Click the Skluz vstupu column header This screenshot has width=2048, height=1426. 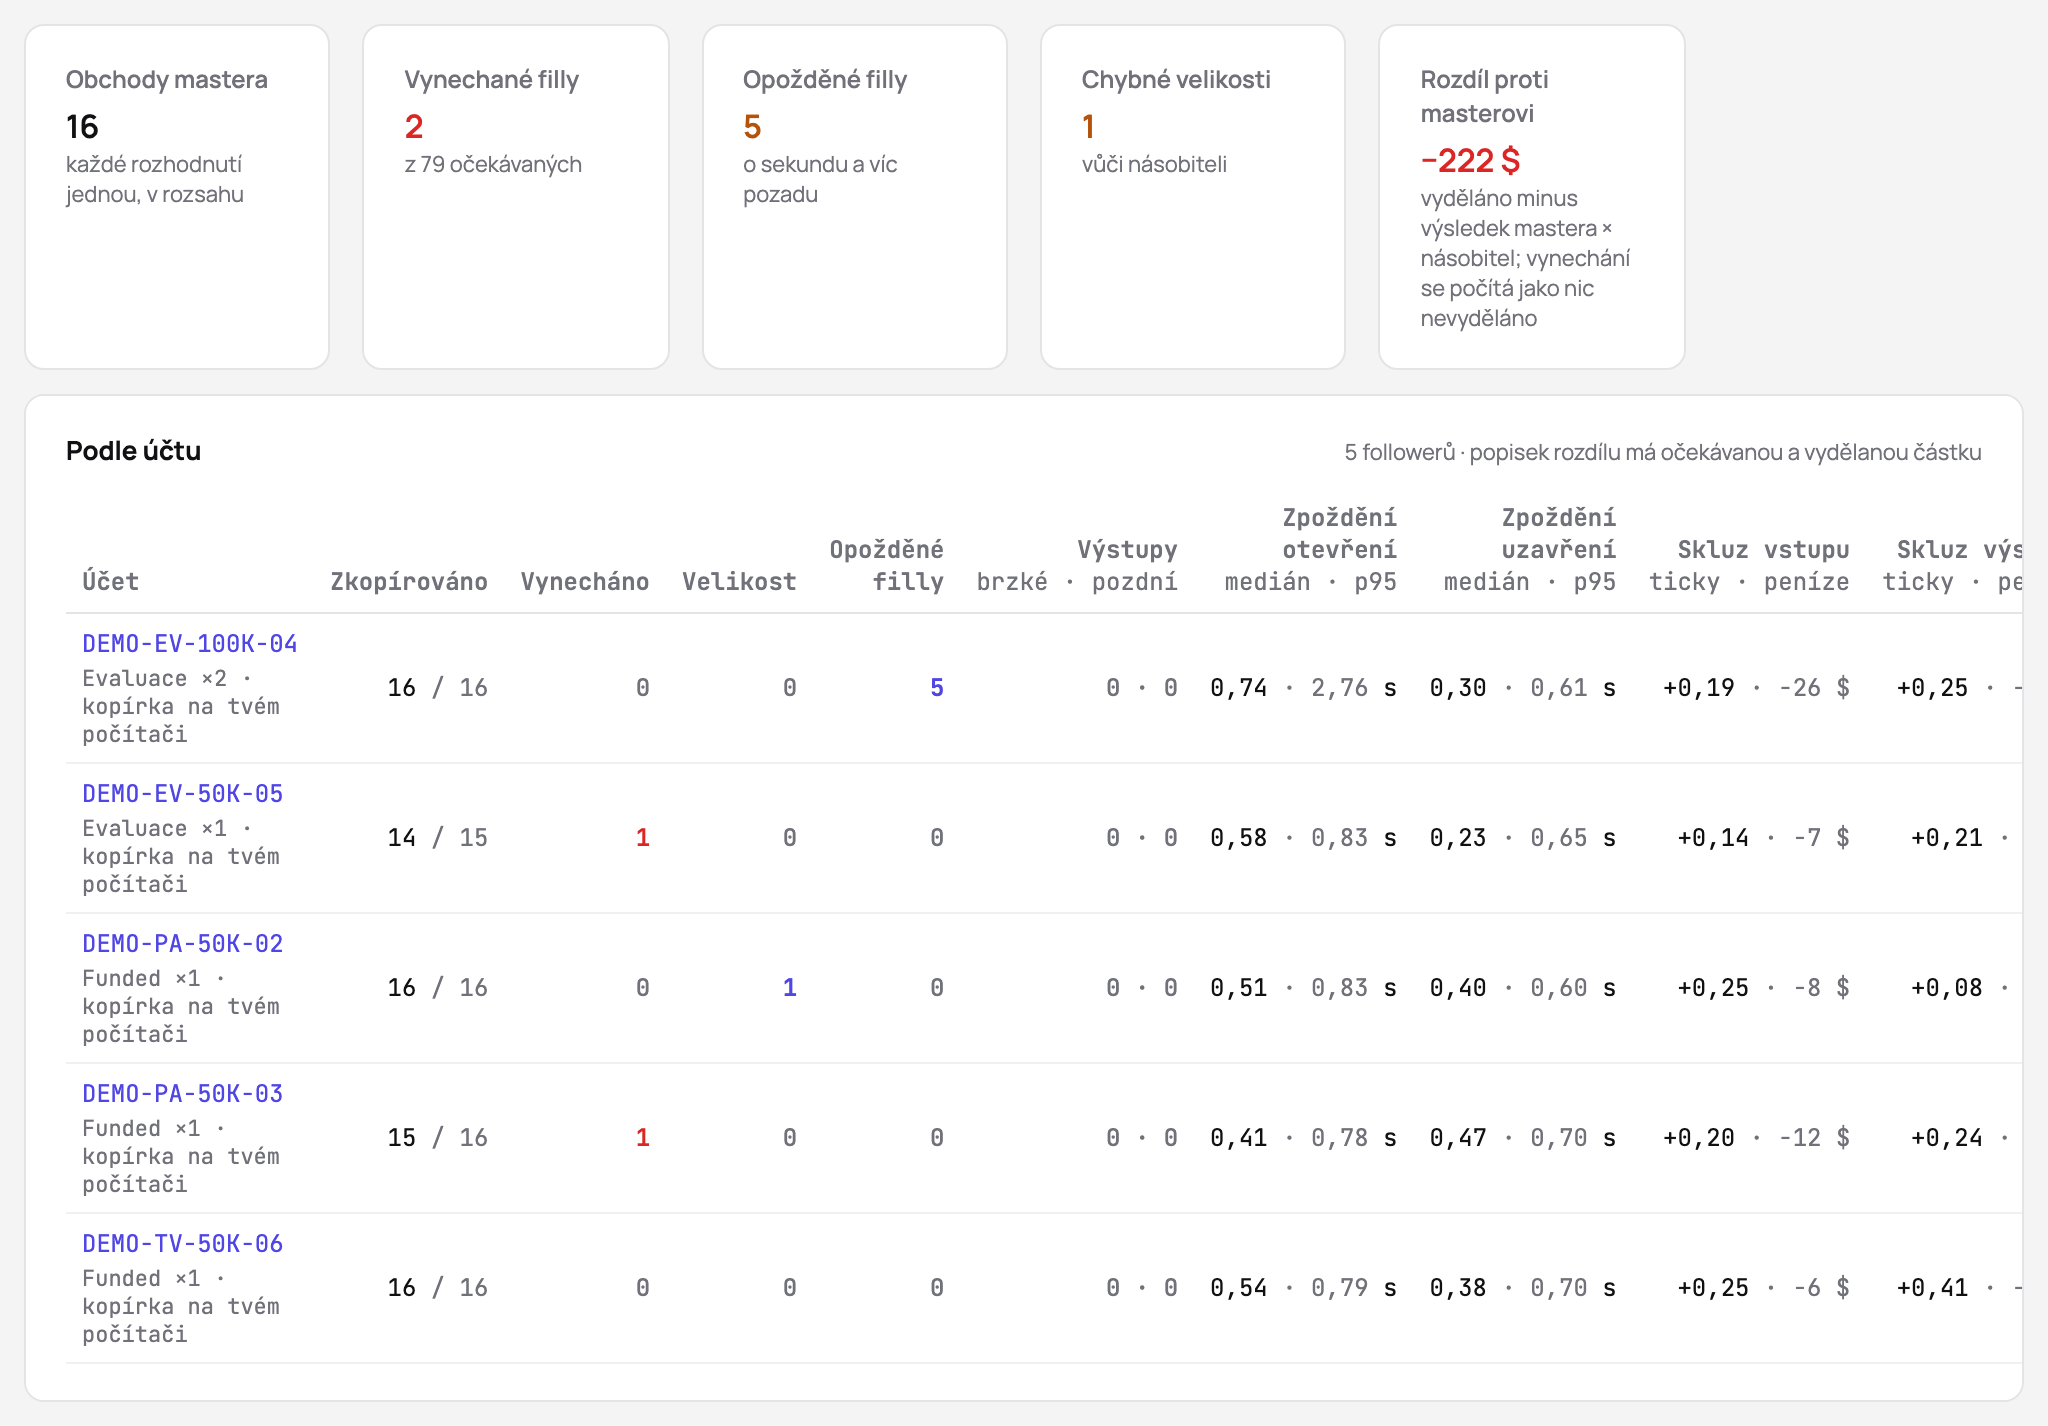[1749, 566]
